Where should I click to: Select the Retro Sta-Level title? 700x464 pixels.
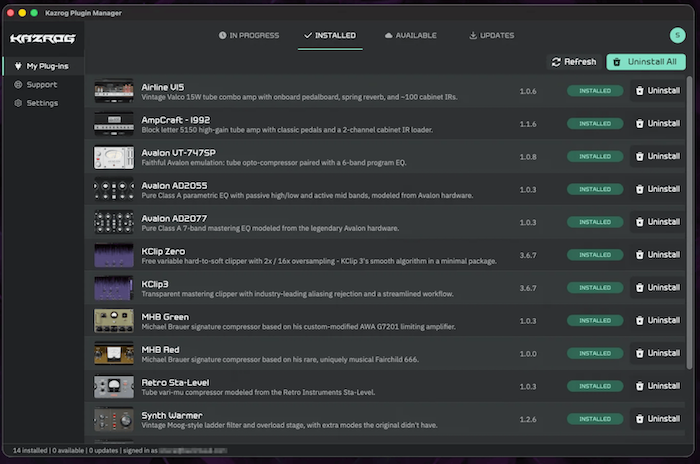175,383
